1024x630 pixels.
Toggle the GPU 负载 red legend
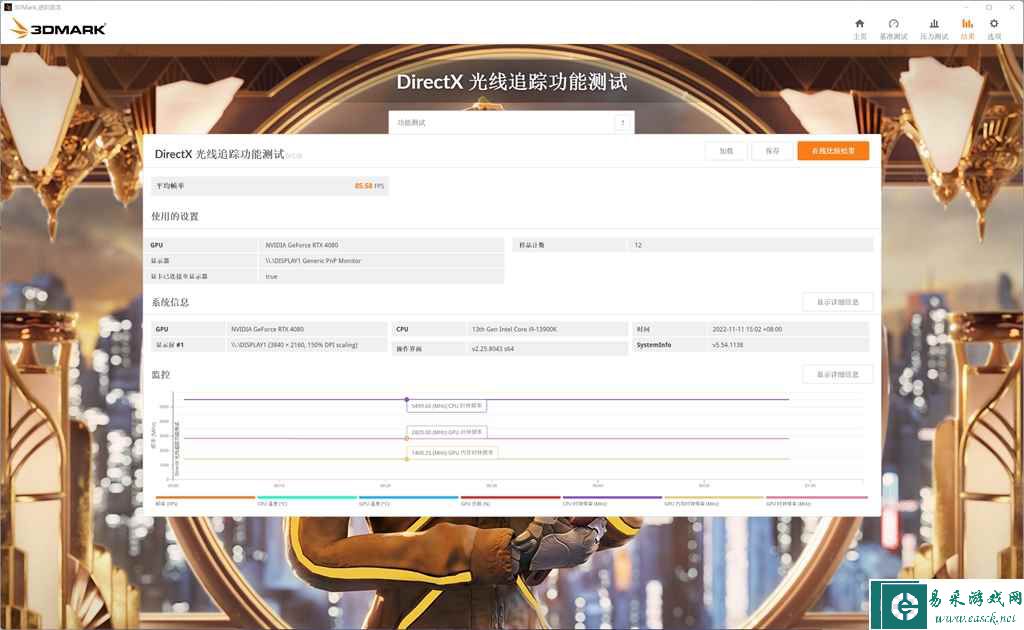[x=510, y=500]
